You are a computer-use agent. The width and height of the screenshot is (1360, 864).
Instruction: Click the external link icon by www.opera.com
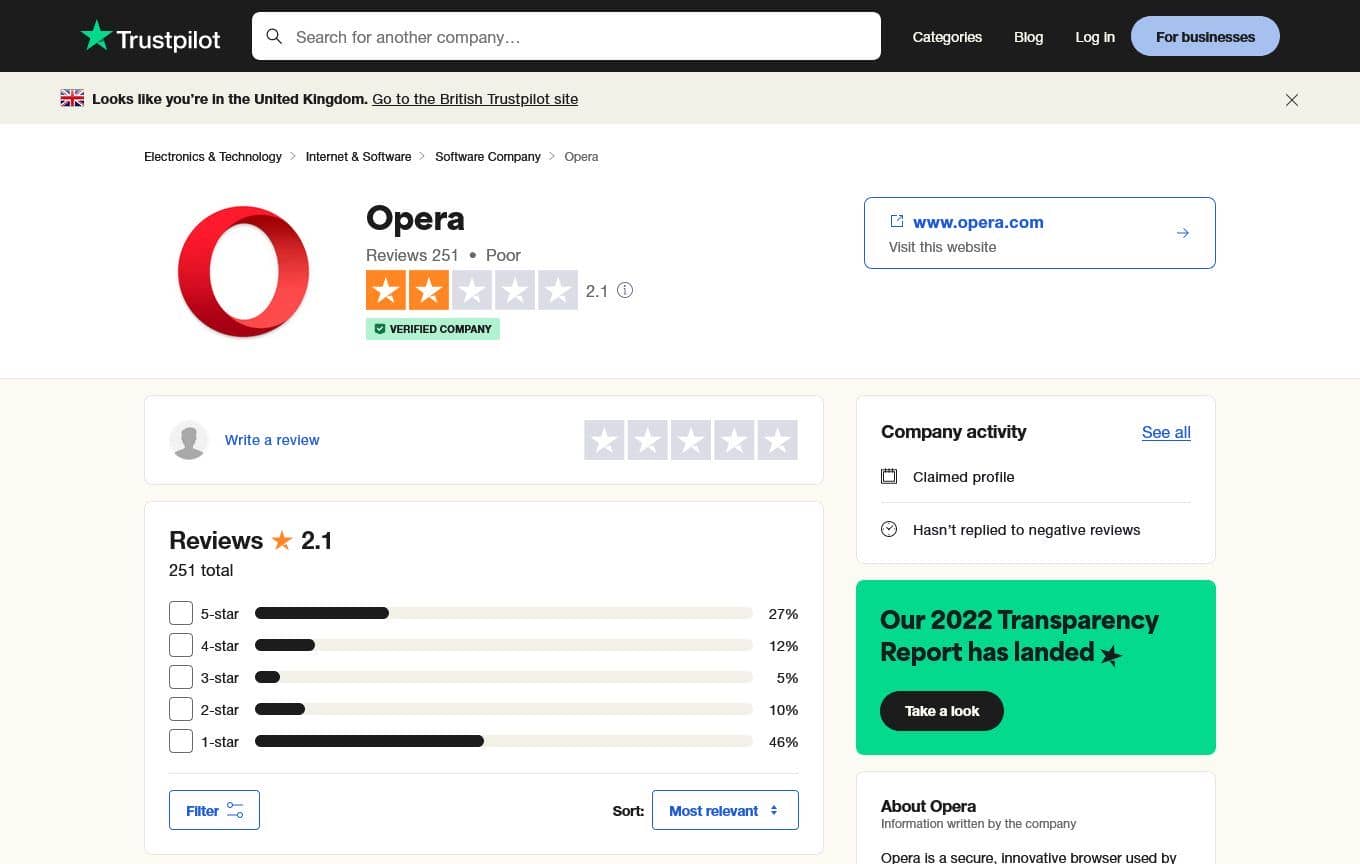[897, 221]
